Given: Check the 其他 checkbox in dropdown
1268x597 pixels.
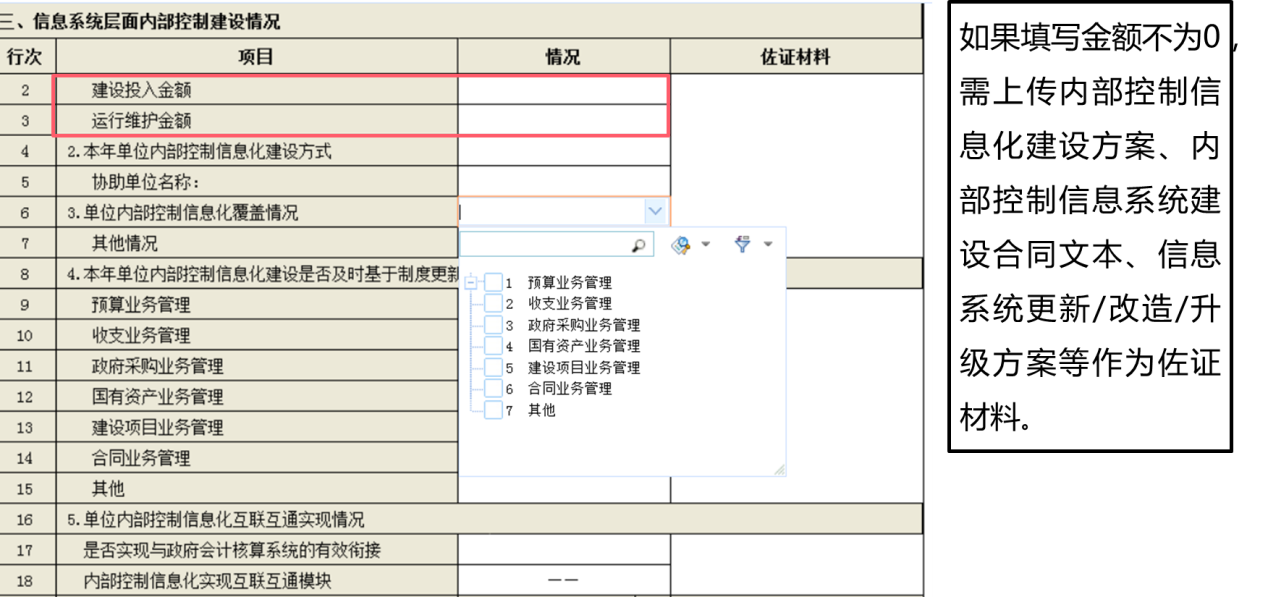Looking at the screenshot, I should [x=493, y=410].
